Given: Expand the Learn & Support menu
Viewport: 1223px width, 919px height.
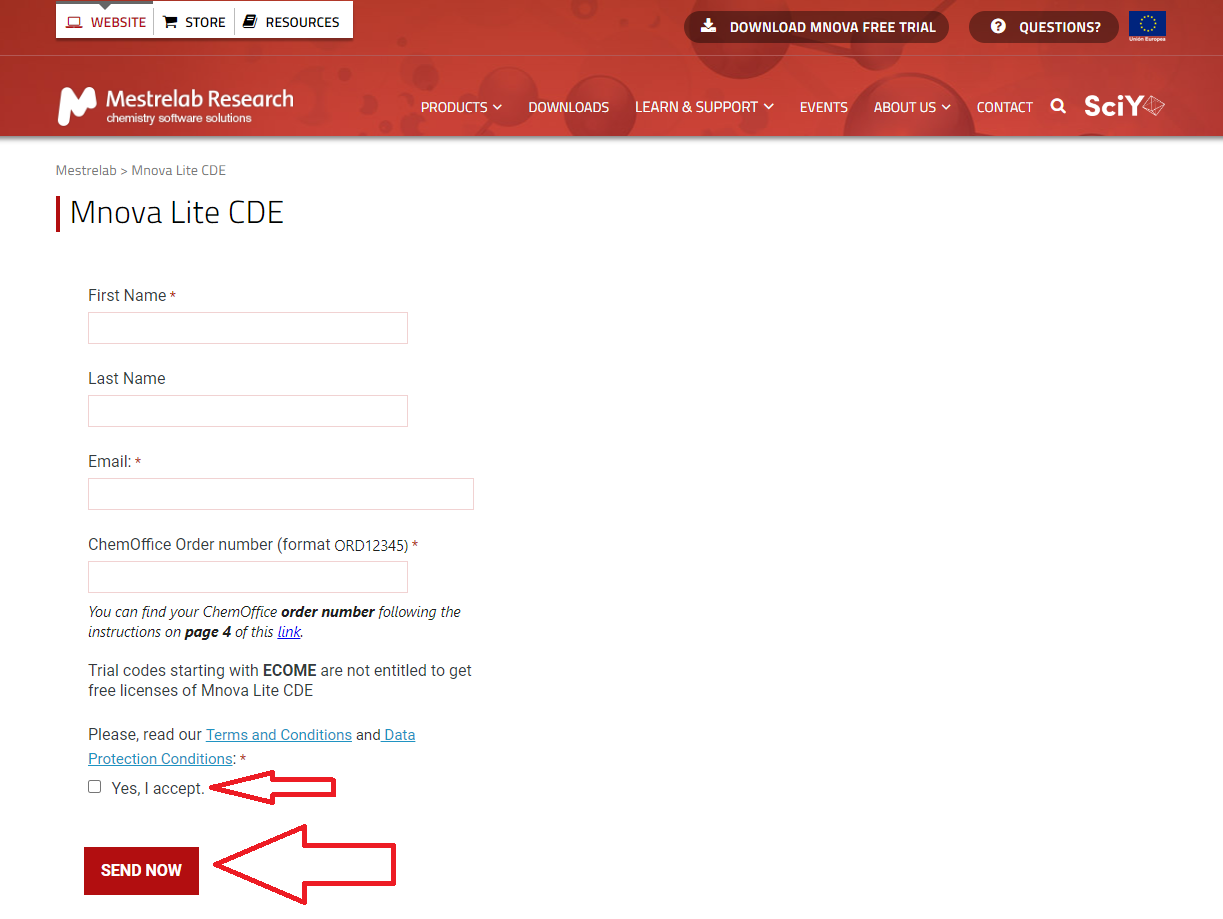Looking at the screenshot, I should click(704, 107).
